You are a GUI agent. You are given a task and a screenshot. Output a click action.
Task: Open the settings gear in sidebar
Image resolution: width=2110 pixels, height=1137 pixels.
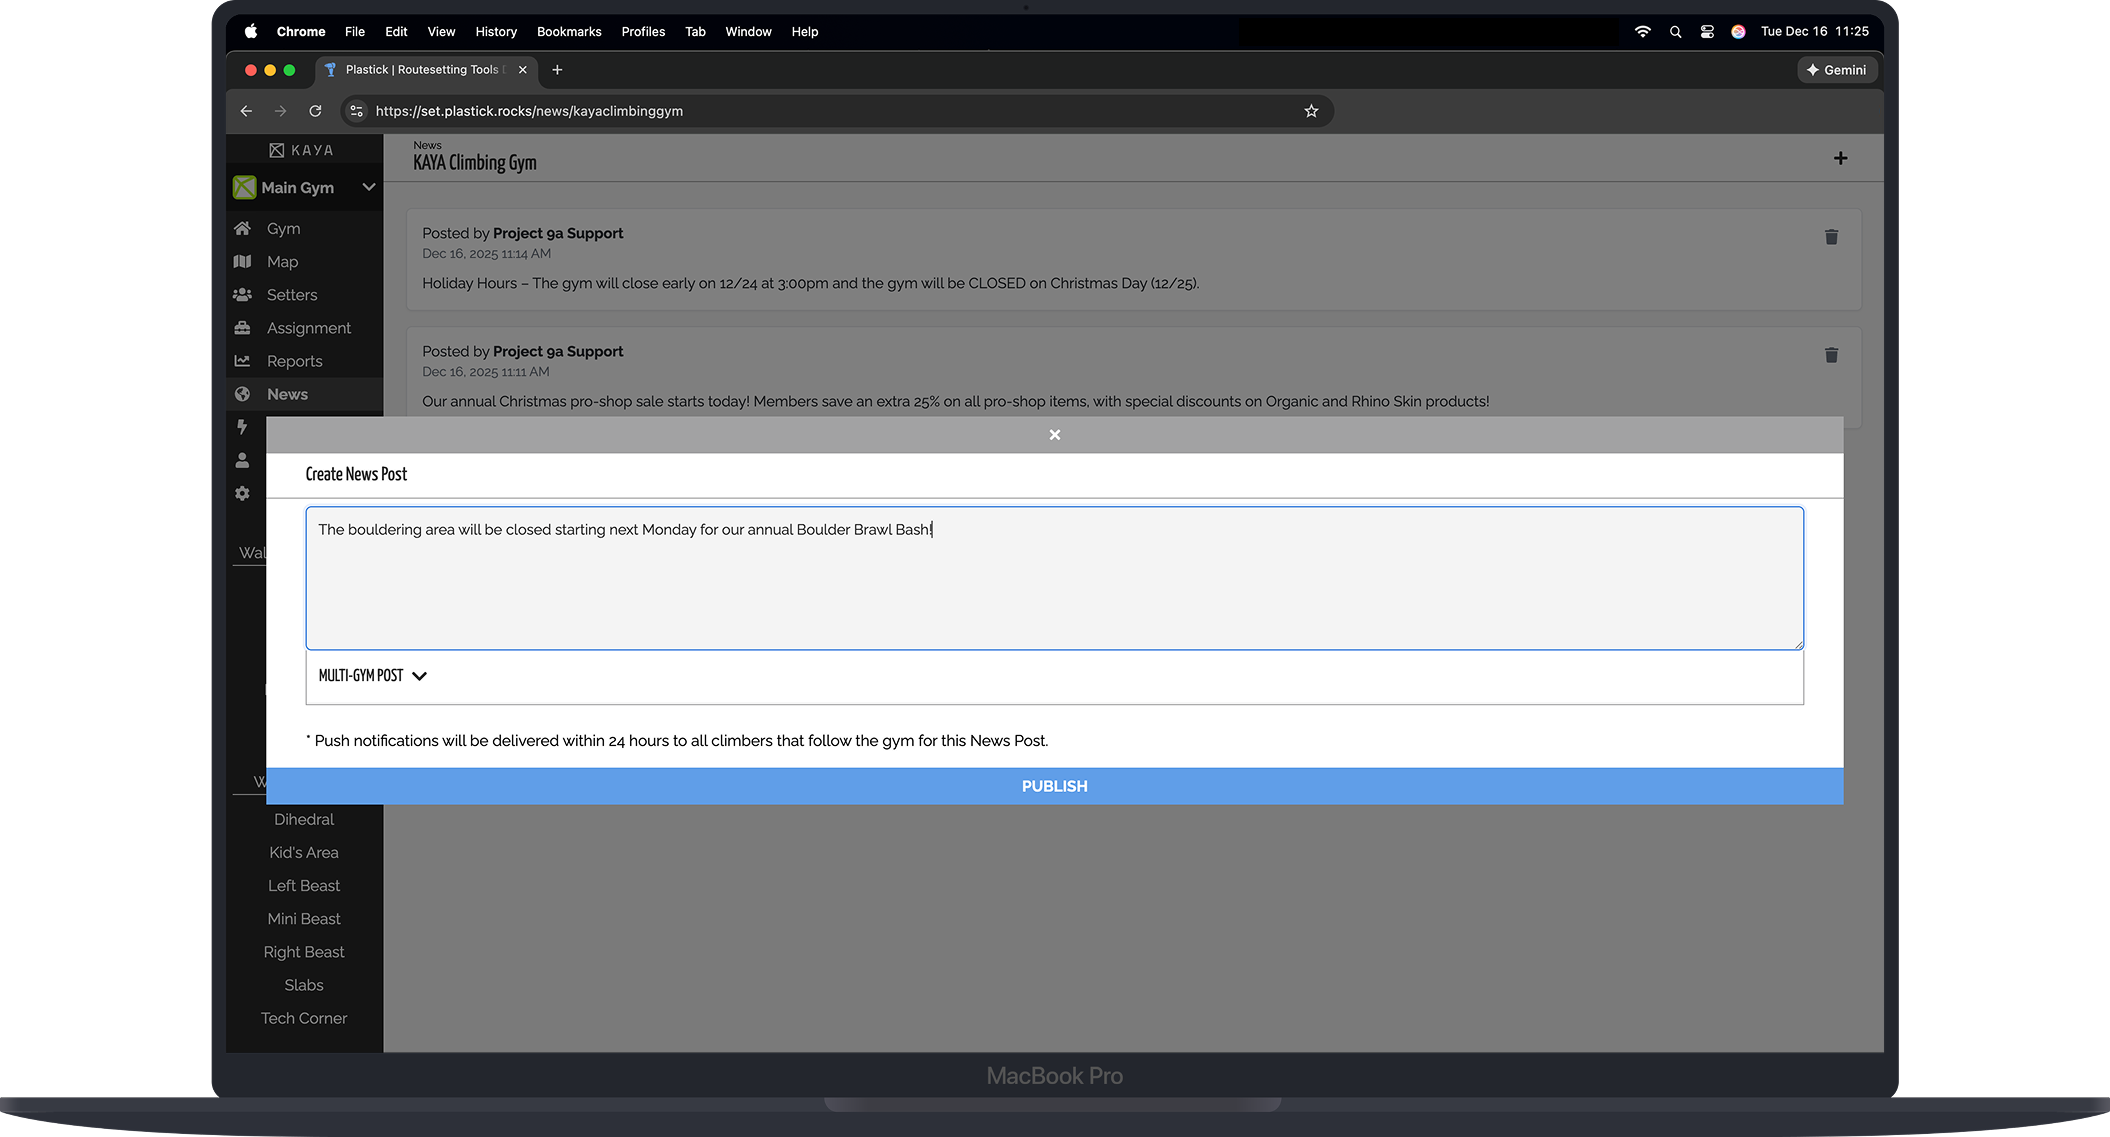click(242, 493)
